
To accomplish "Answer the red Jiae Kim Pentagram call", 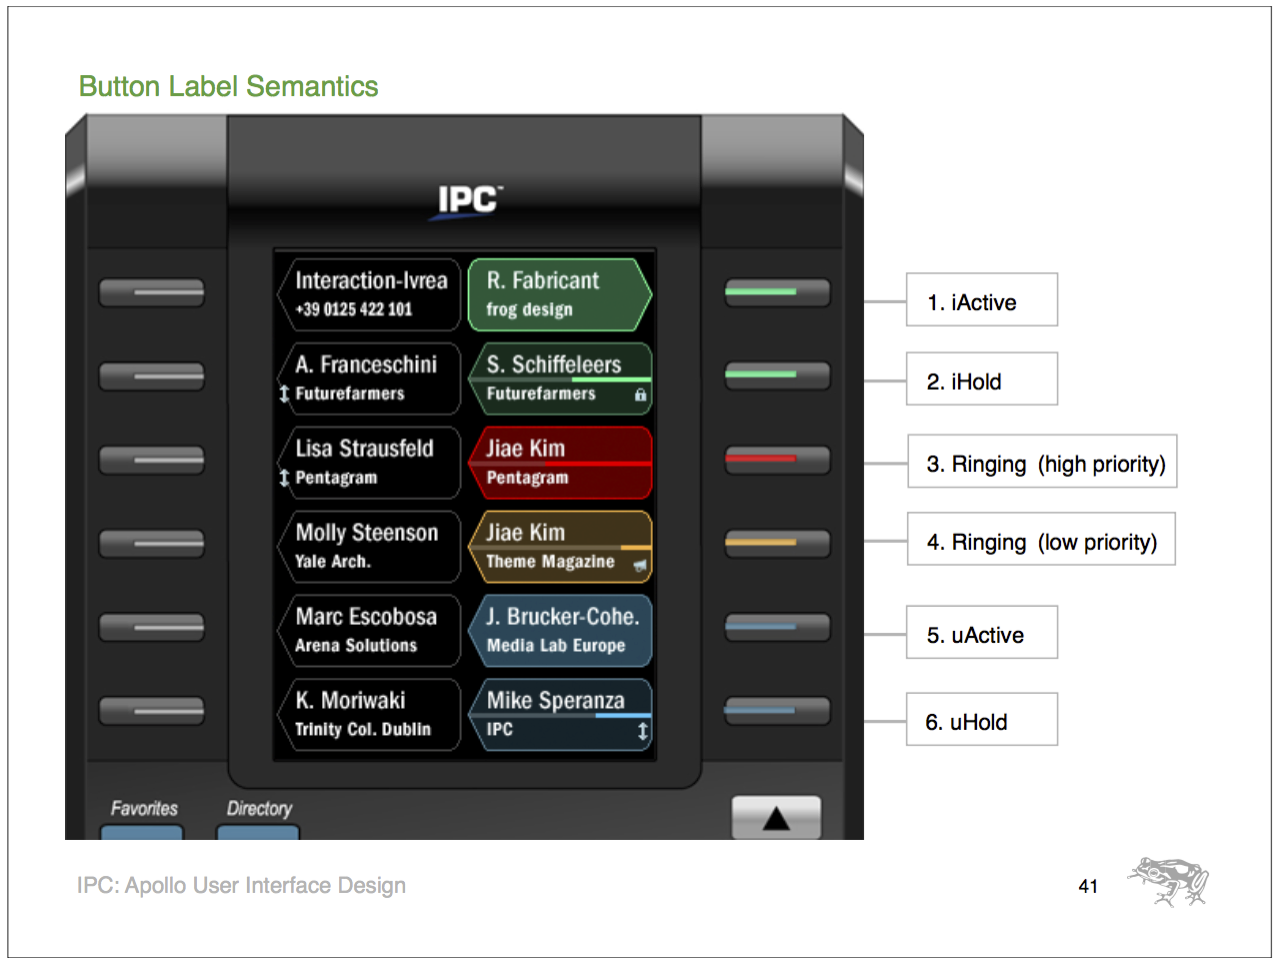I will pyautogui.click(x=560, y=462).
